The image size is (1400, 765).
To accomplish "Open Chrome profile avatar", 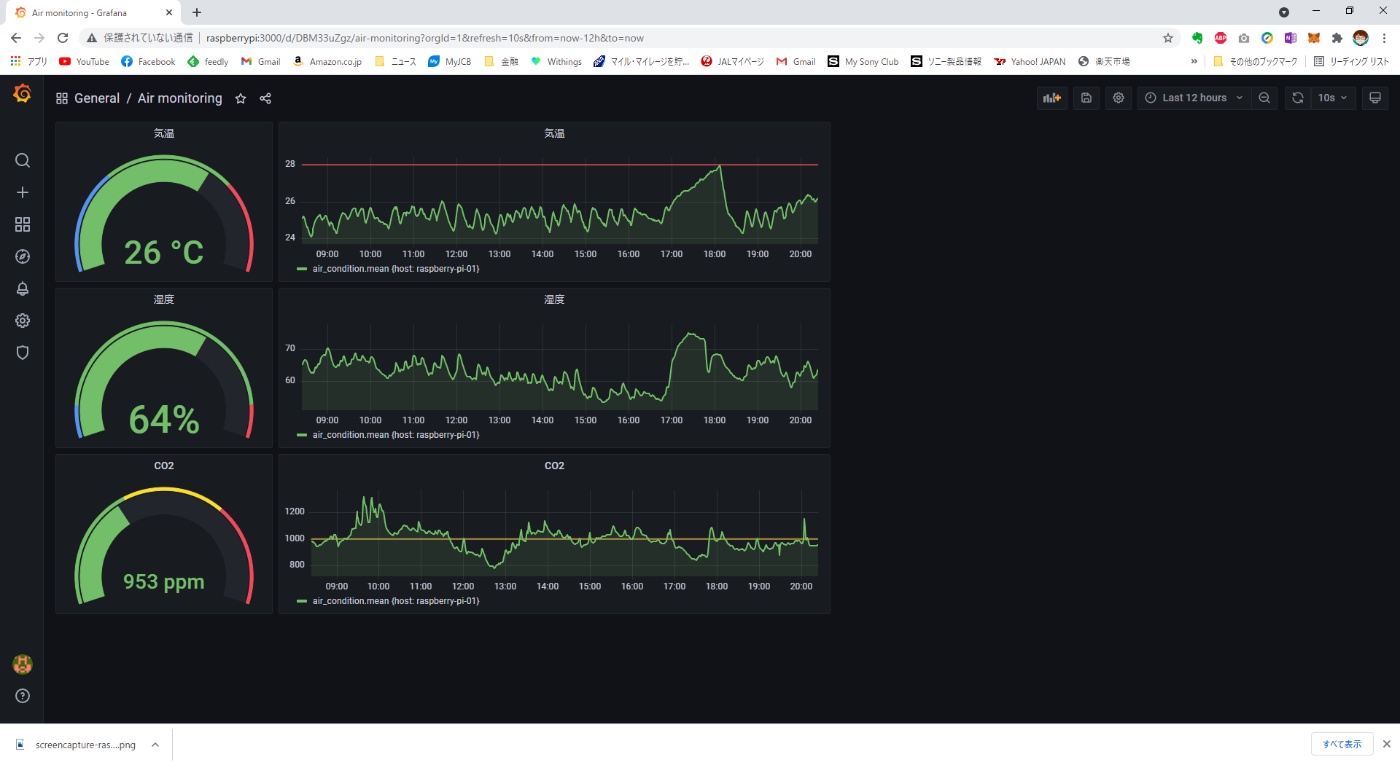I will point(1361,38).
